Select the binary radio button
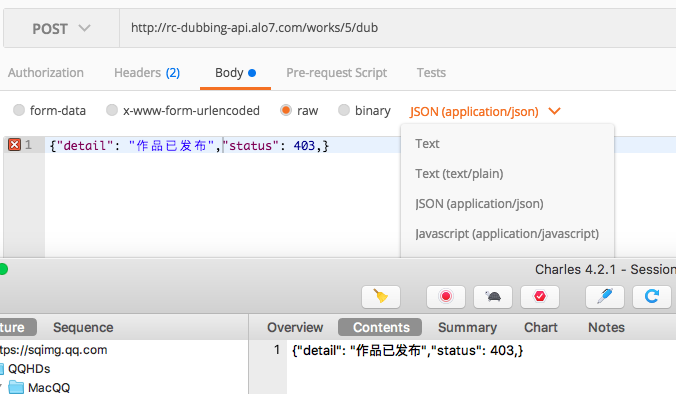This screenshot has height=394, width=676. click(344, 110)
